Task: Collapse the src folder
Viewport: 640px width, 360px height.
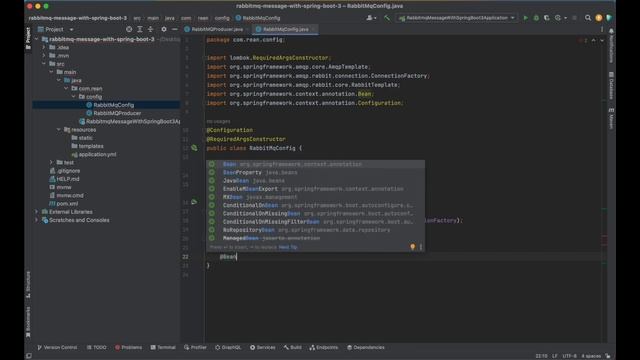Action: pyautogui.click(x=44, y=64)
